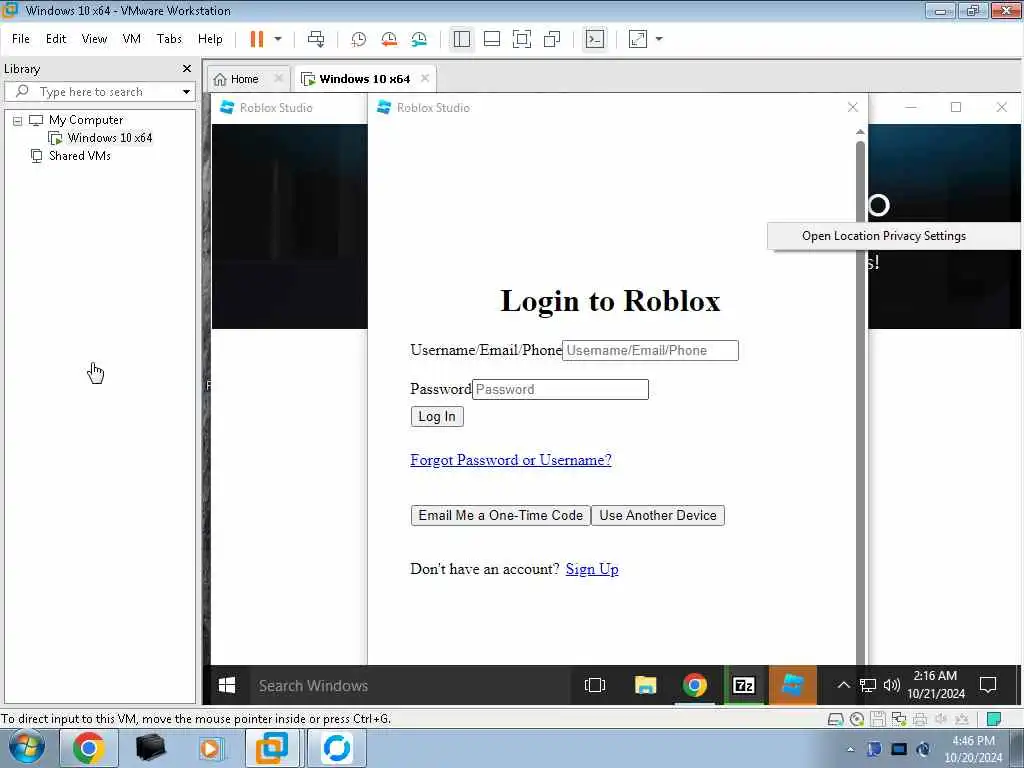Select Roblox Studio in guest taskbar
The width and height of the screenshot is (1024, 768).
(x=793, y=685)
